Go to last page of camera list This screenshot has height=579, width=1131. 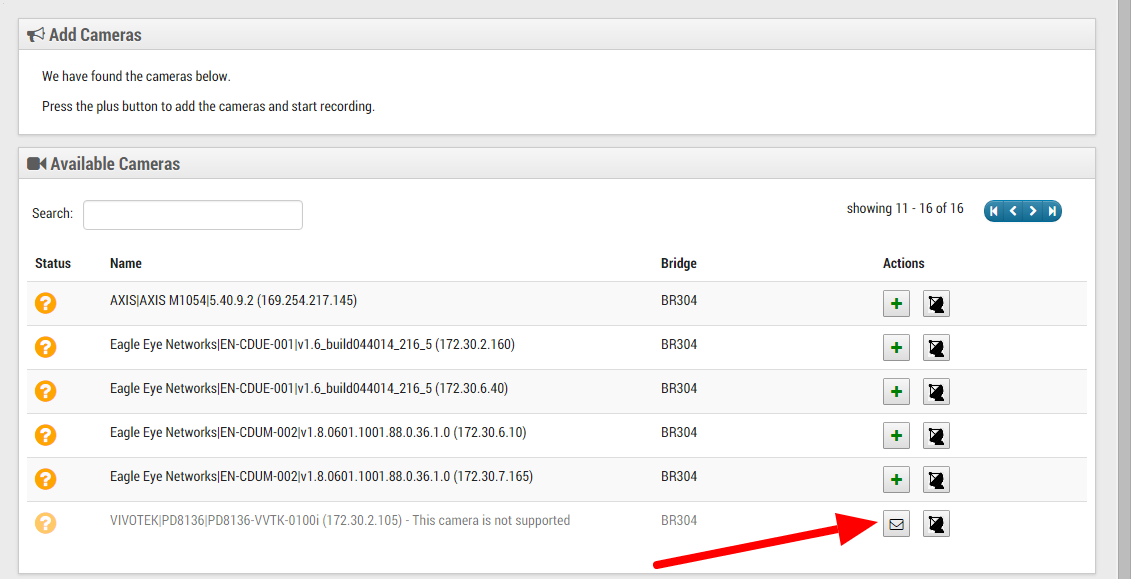coord(1052,211)
